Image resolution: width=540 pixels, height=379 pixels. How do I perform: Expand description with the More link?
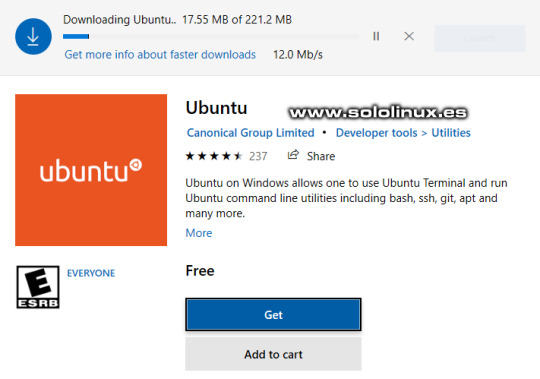click(x=199, y=233)
